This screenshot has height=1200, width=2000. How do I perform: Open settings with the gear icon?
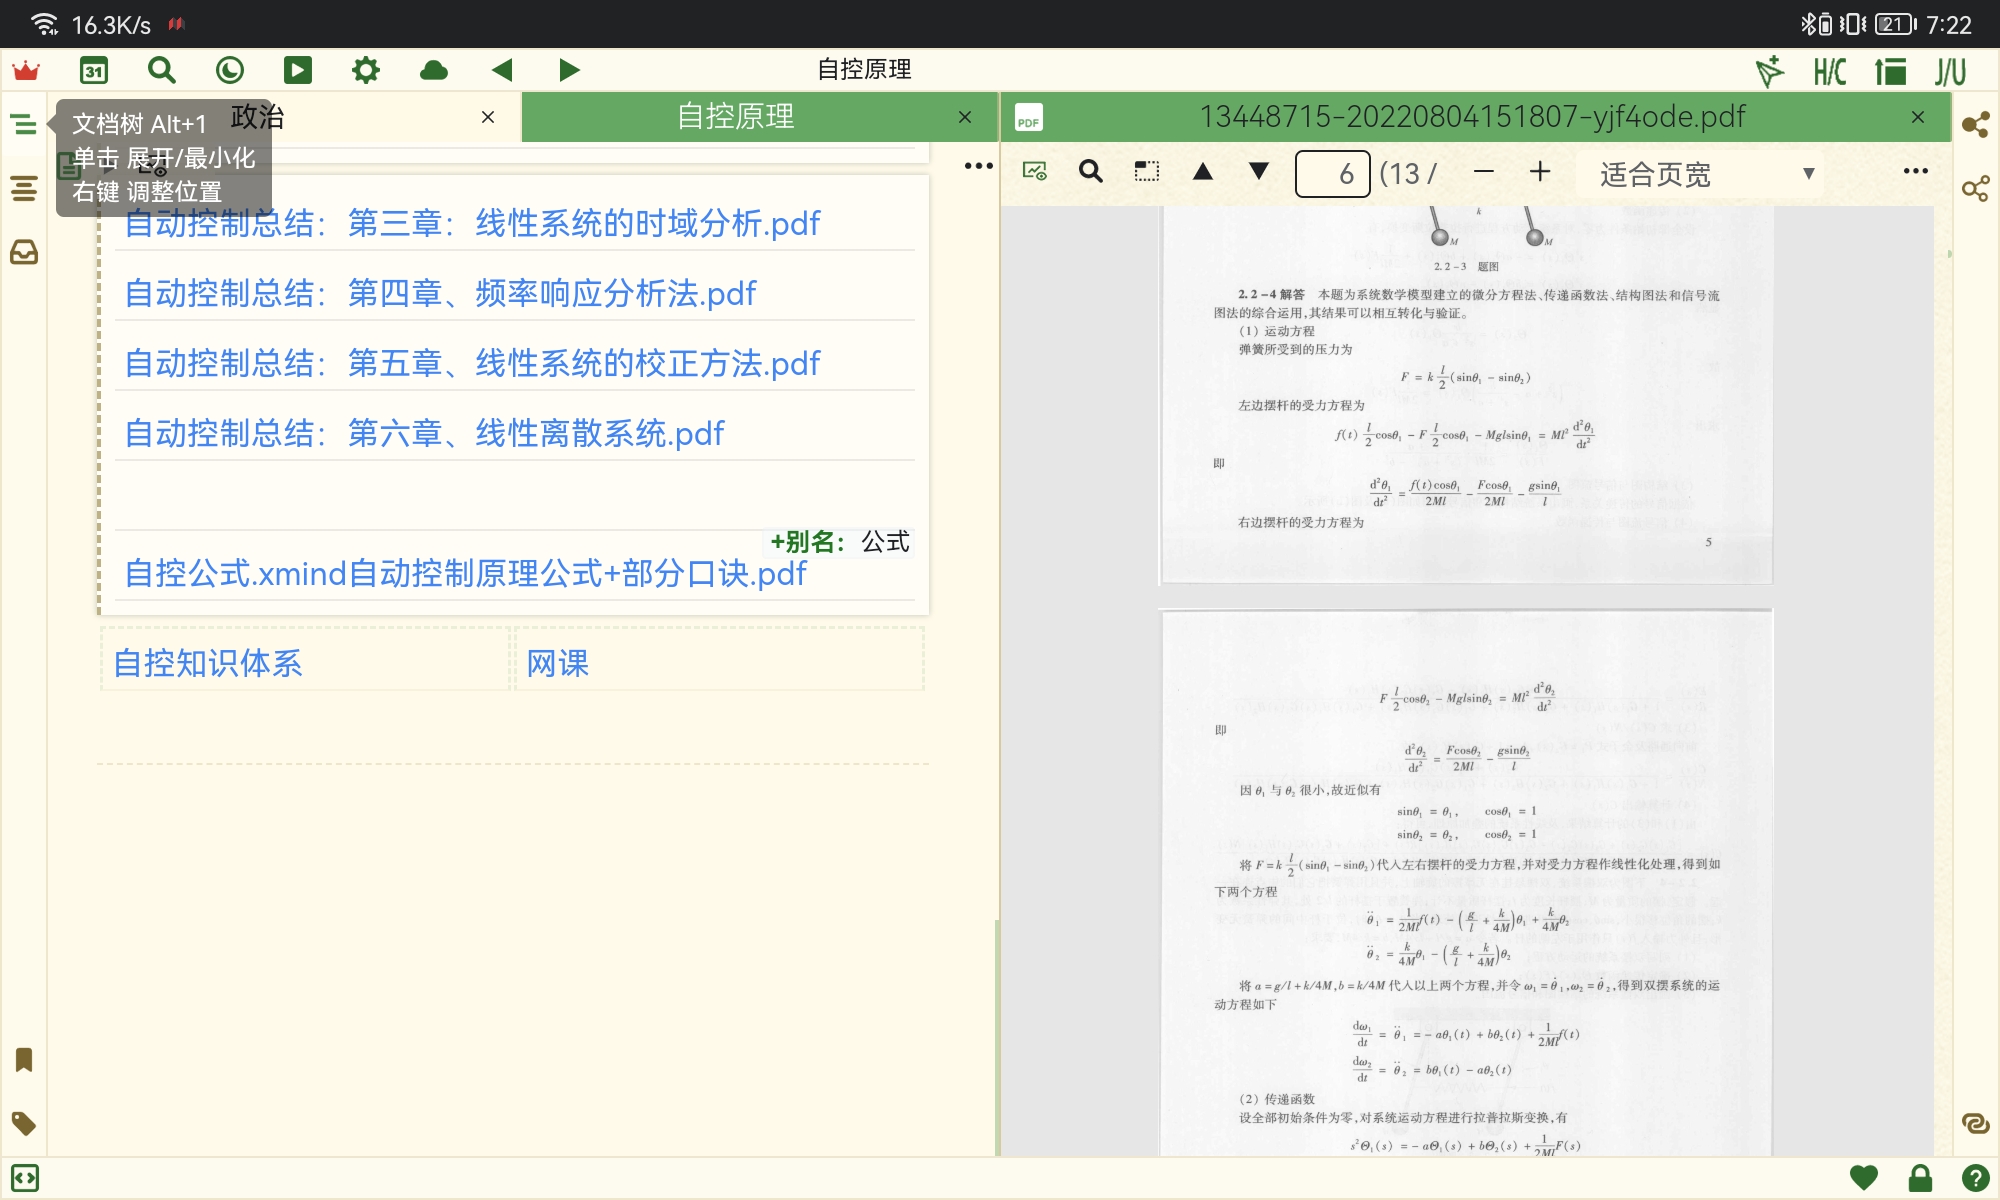365,70
